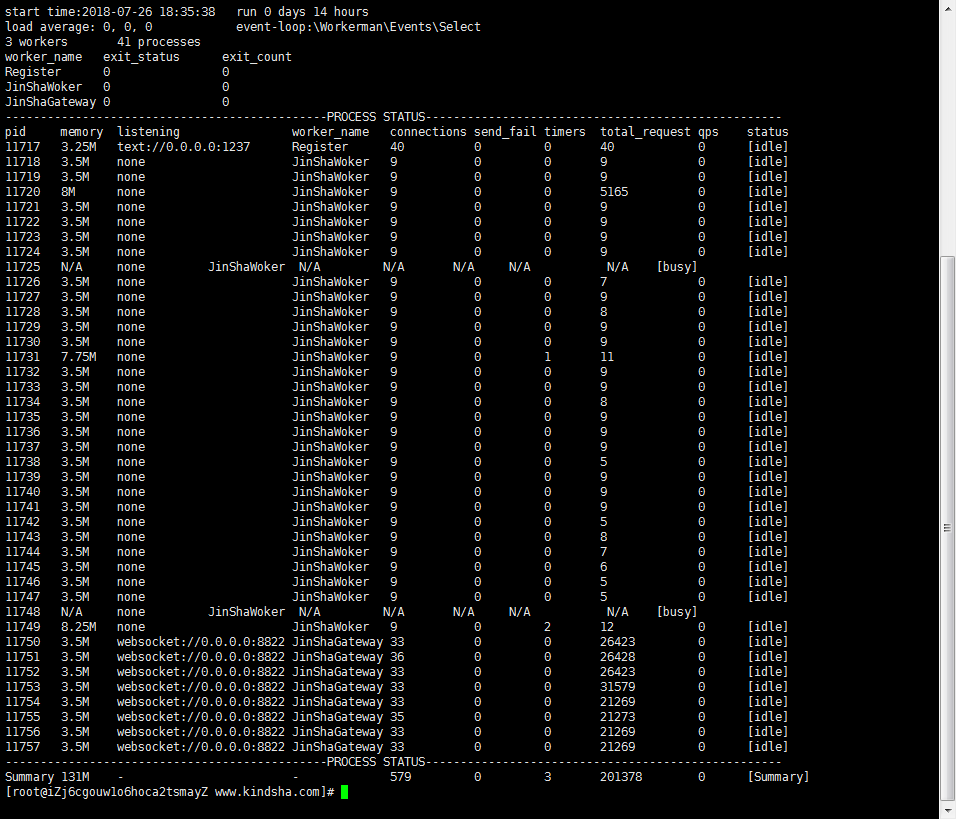Image resolution: width=956 pixels, height=819 pixels.
Task: Click the 31579 total request value
Action: 617,687
